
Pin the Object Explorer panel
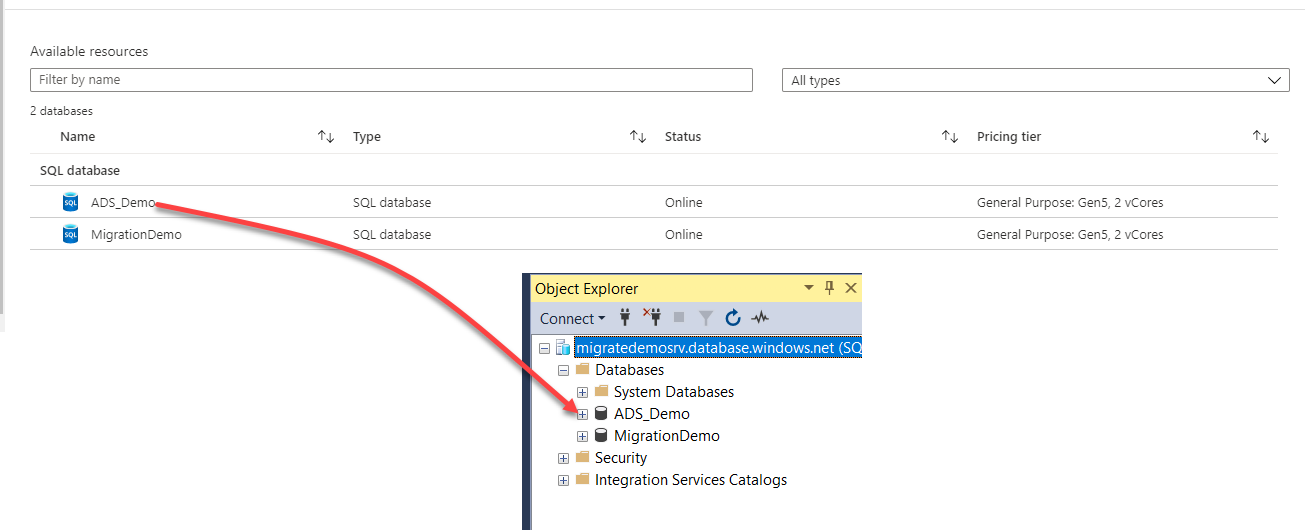tap(829, 288)
